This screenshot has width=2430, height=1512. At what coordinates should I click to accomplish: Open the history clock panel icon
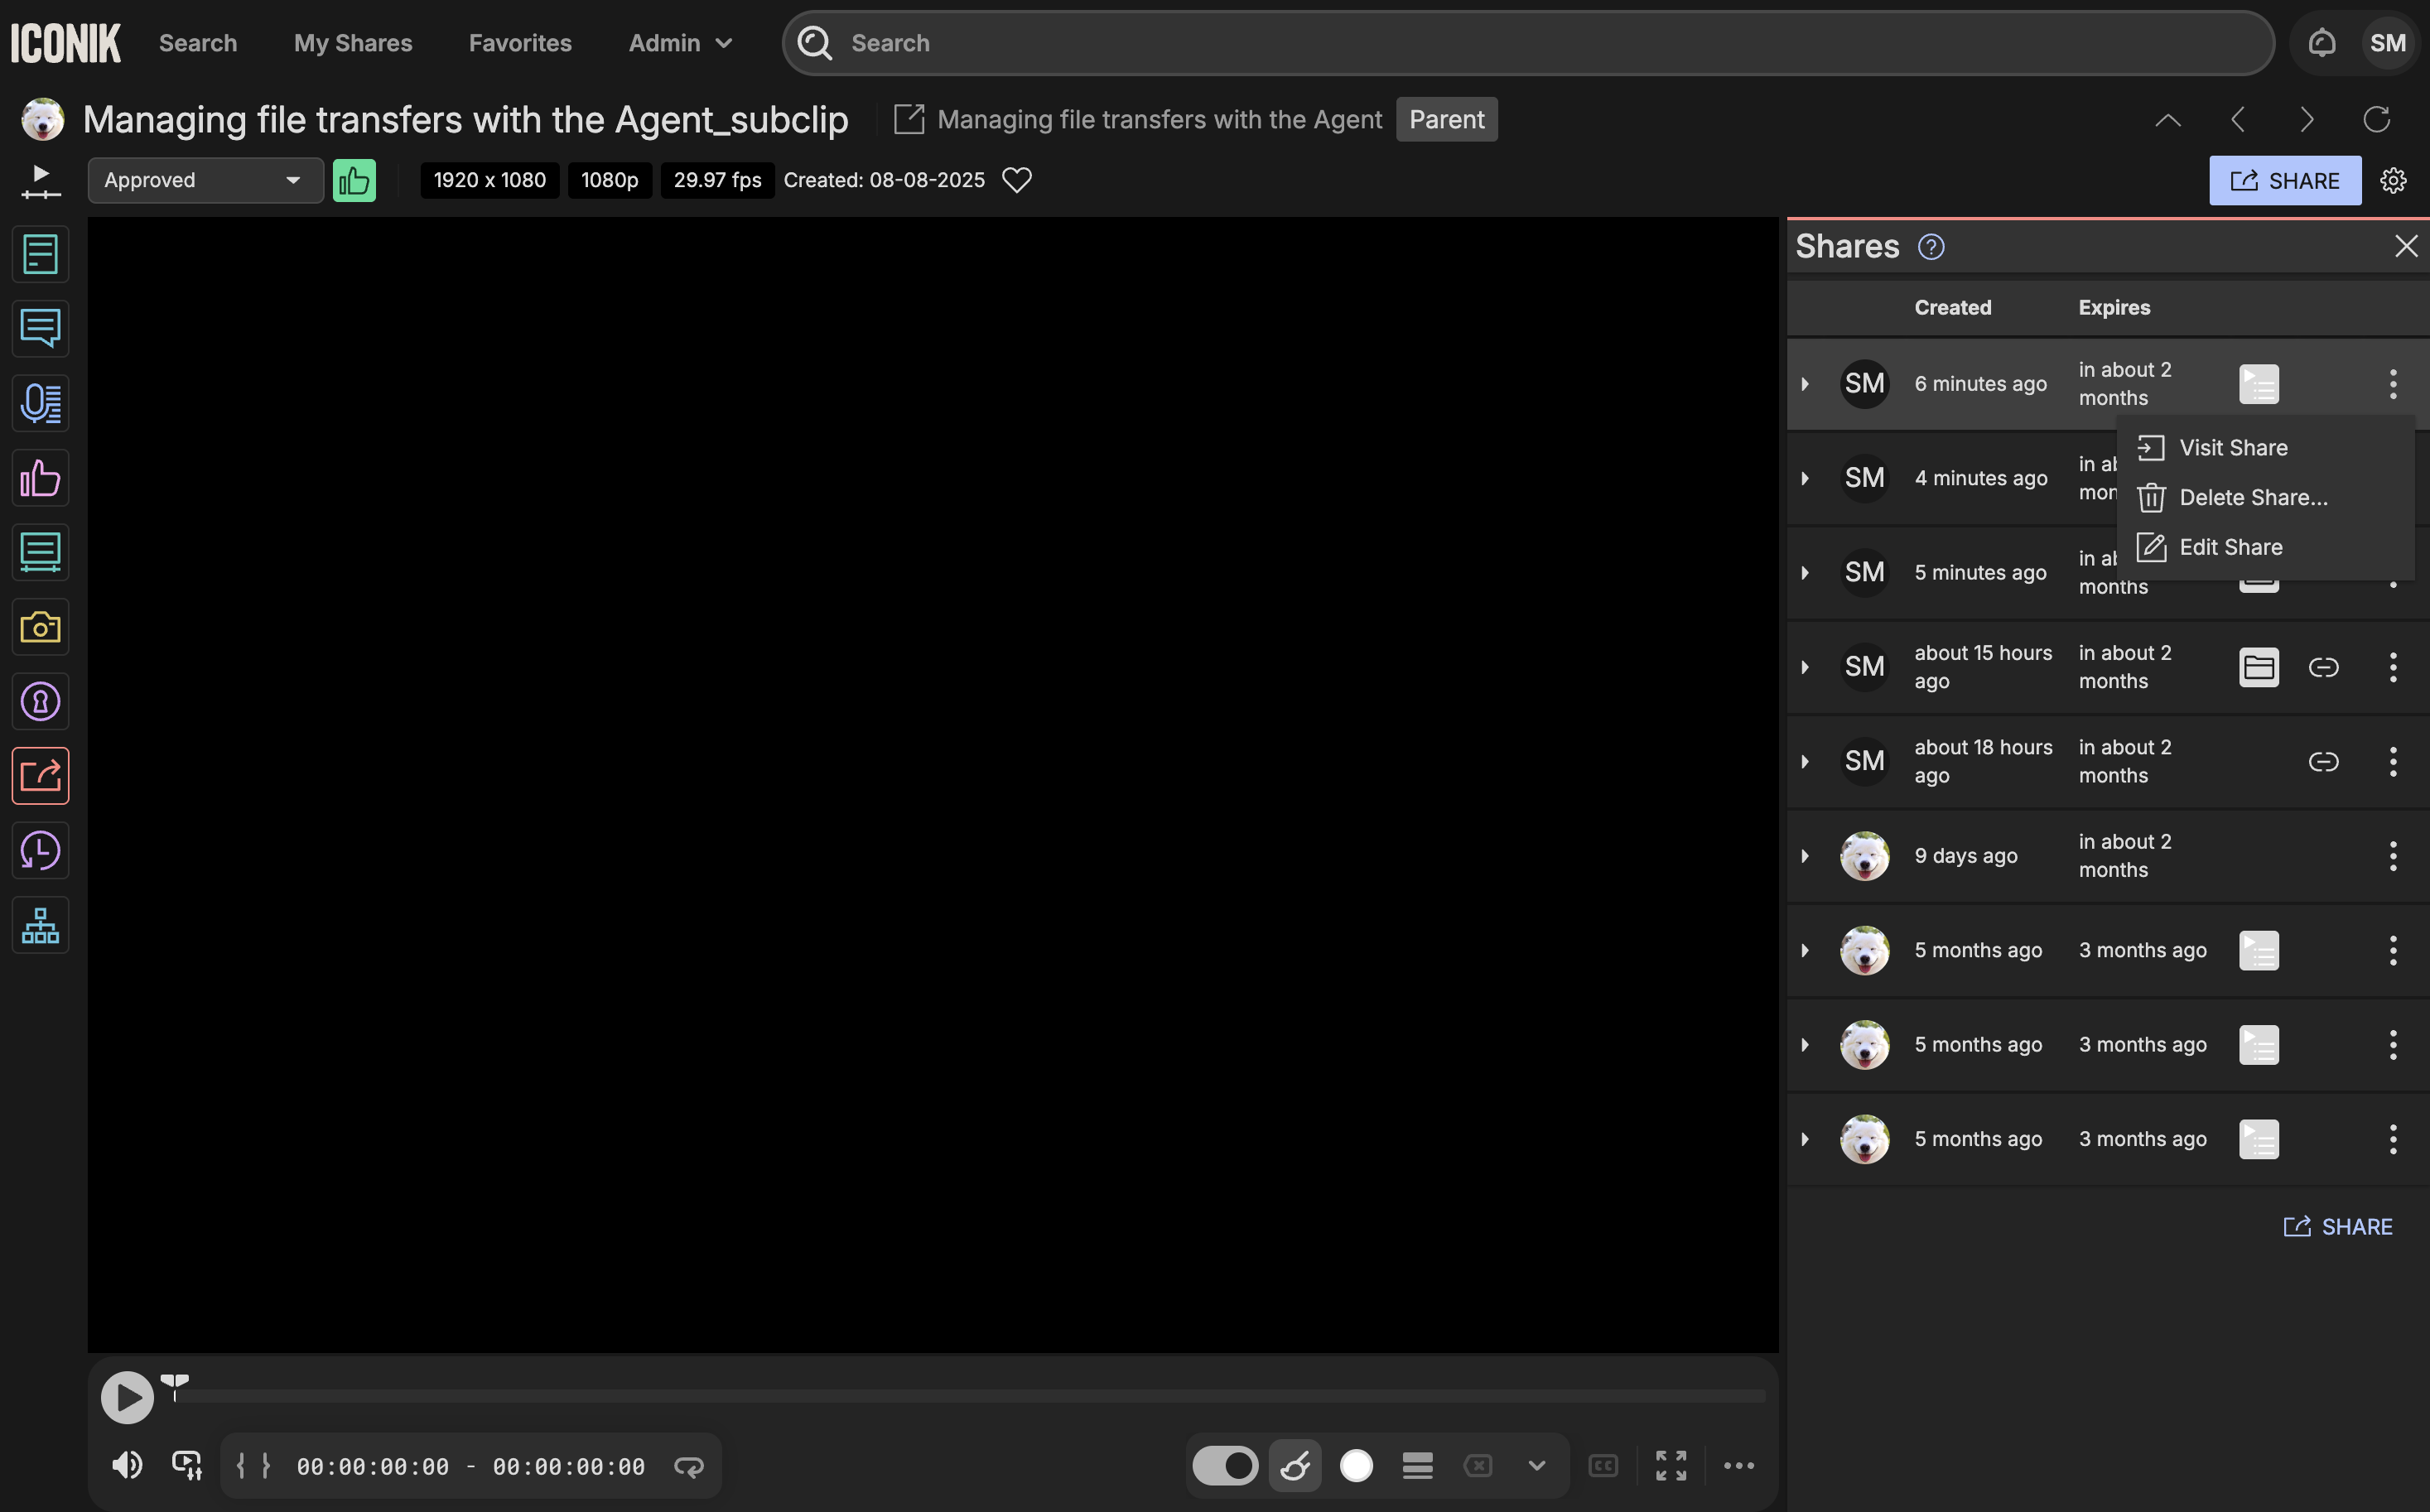[40, 851]
